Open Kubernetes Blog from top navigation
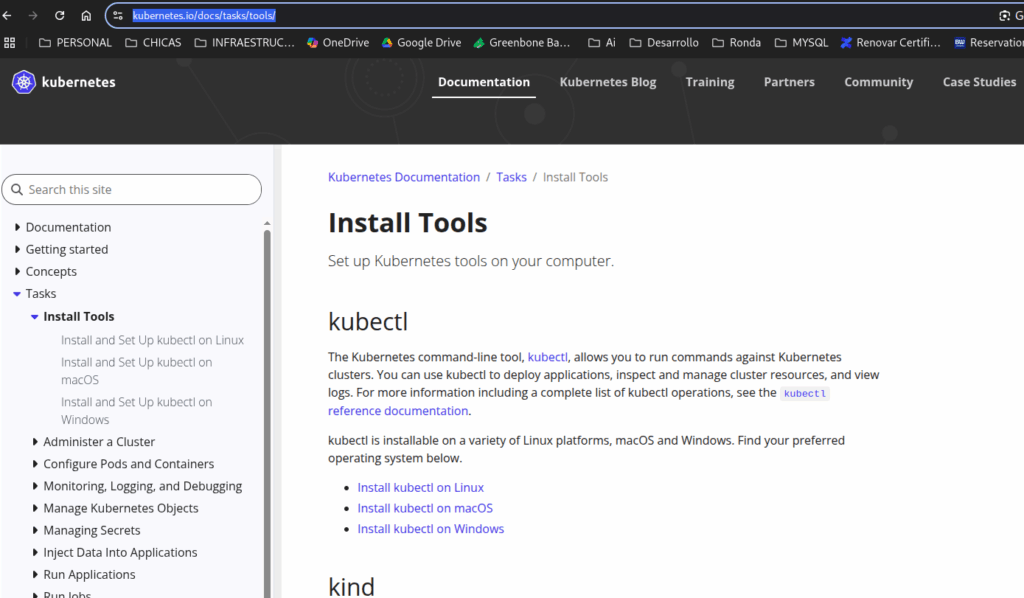 tap(608, 82)
